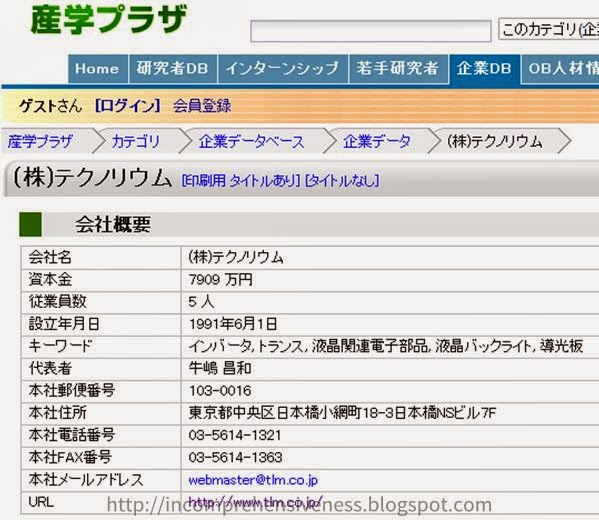The width and height of the screenshot is (599, 520).
Task: Open print view タイトルなし
Action: (342, 181)
